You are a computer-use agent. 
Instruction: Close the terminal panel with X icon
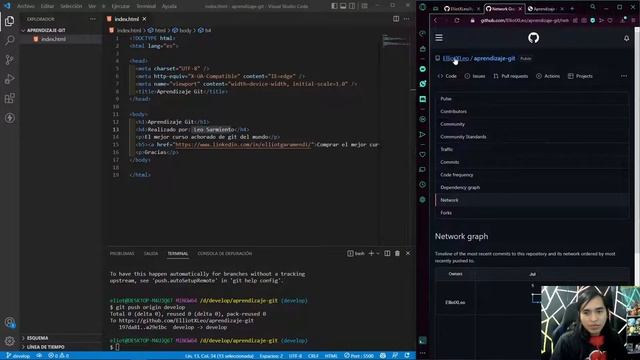coord(408,253)
